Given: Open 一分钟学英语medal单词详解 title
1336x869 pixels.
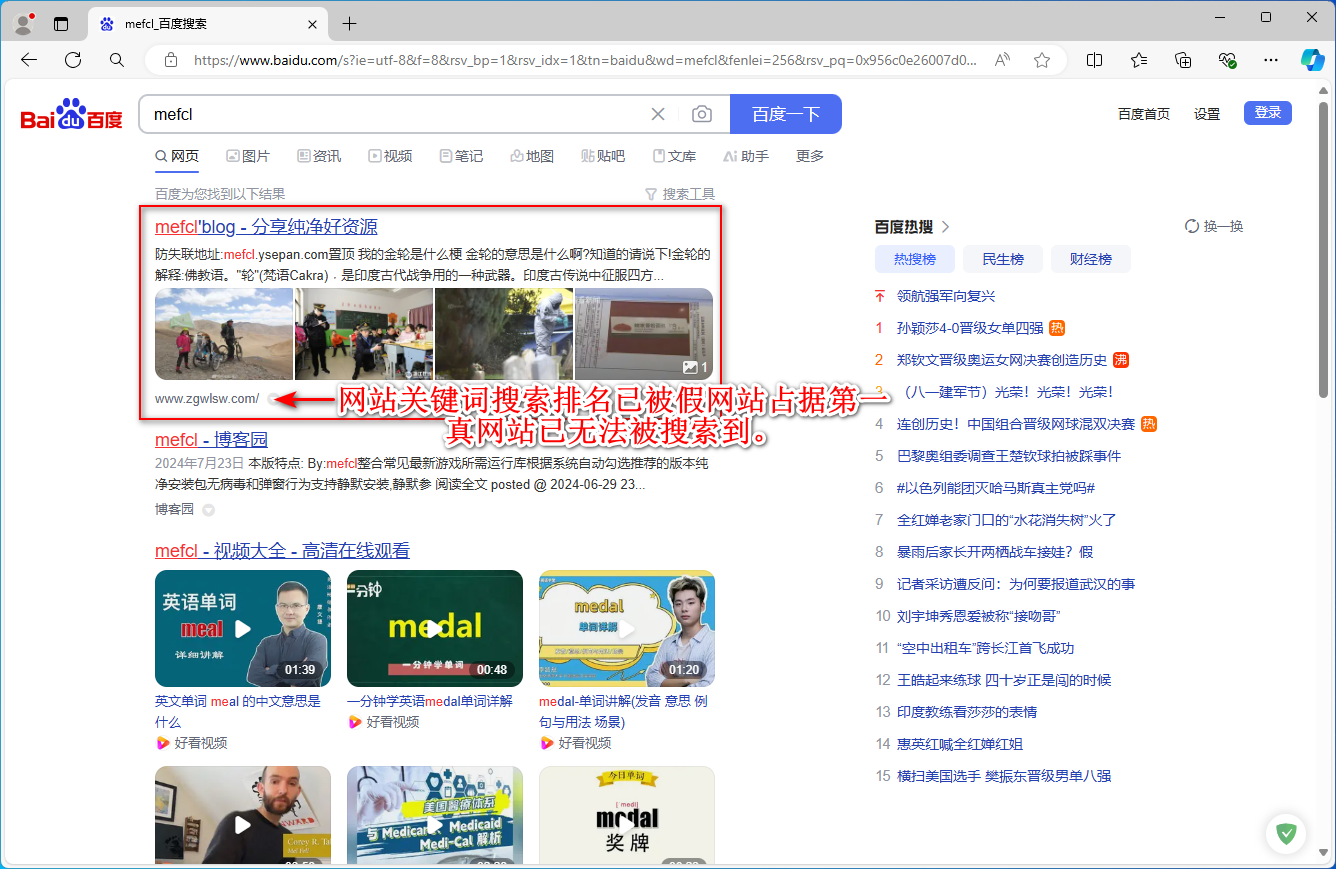Looking at the screenshot, I should pos(430,701).
